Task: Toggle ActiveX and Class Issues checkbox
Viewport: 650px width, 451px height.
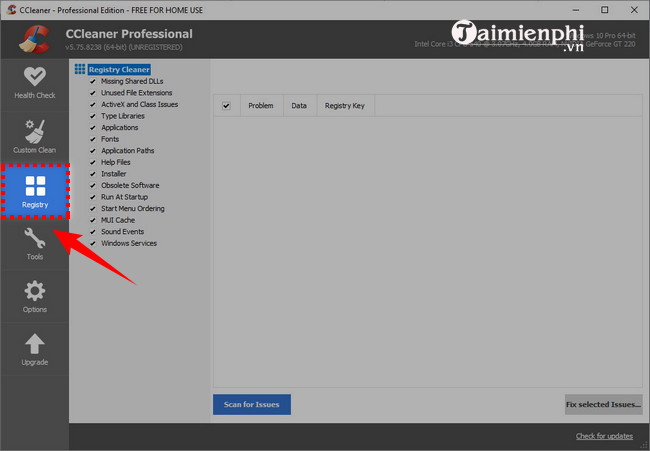Action: [93, 104]
